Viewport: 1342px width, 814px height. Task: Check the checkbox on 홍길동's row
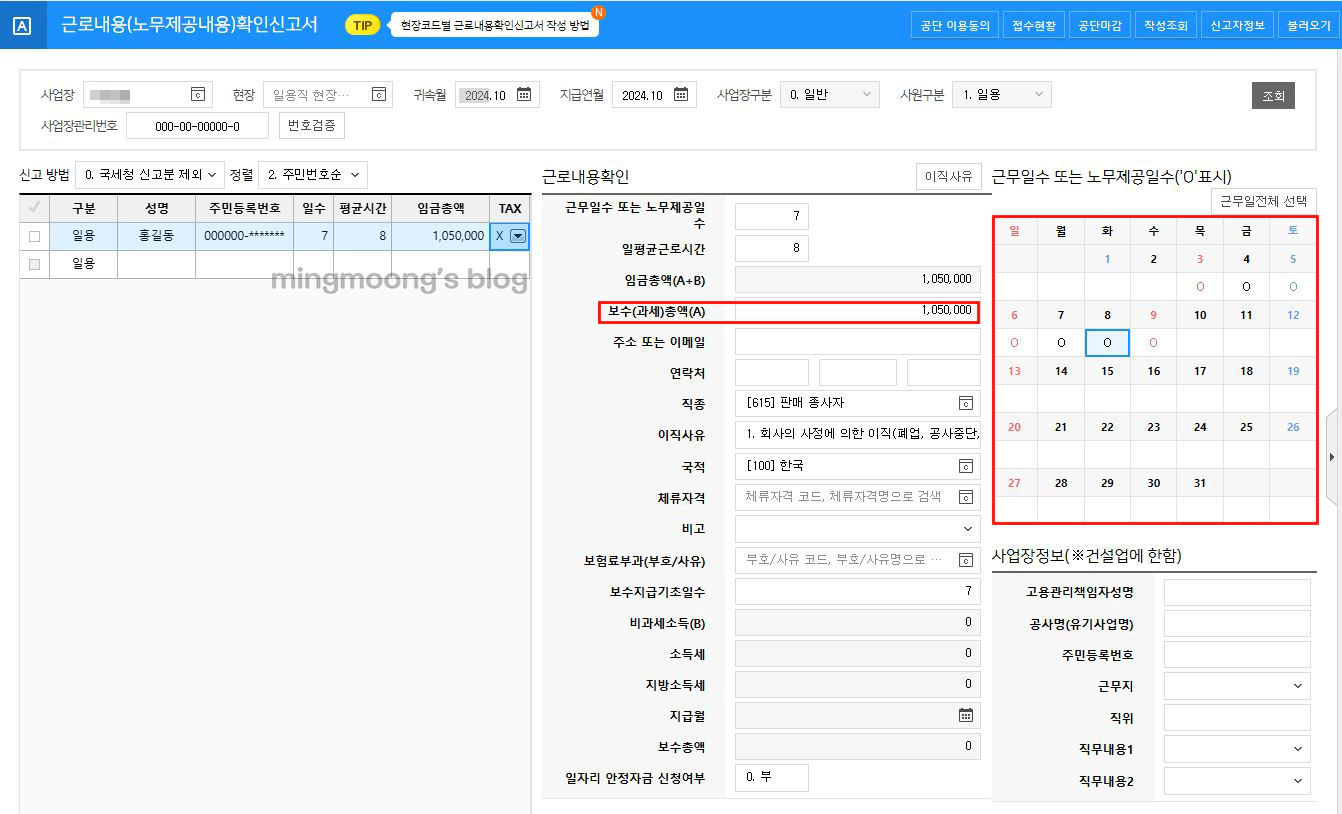(x=35, y=235)
